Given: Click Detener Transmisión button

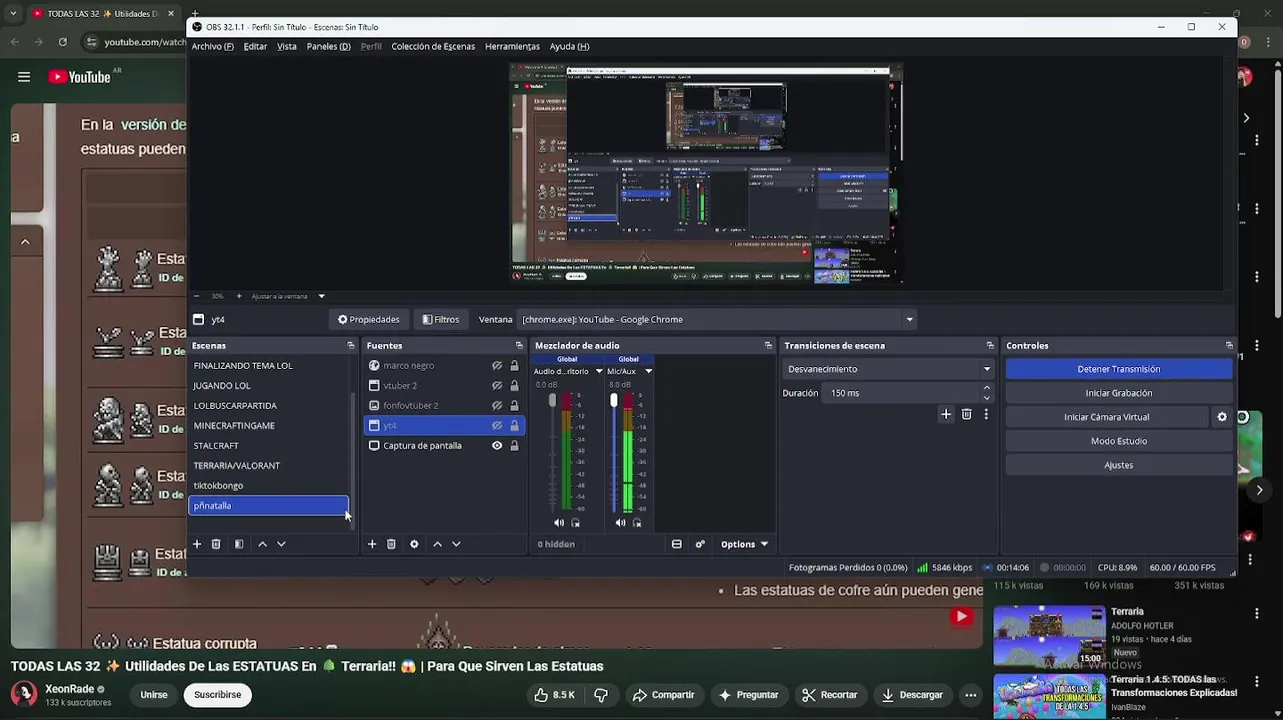Looking at the screenshot, I should pyautogui.click(x=1119, y=369).
